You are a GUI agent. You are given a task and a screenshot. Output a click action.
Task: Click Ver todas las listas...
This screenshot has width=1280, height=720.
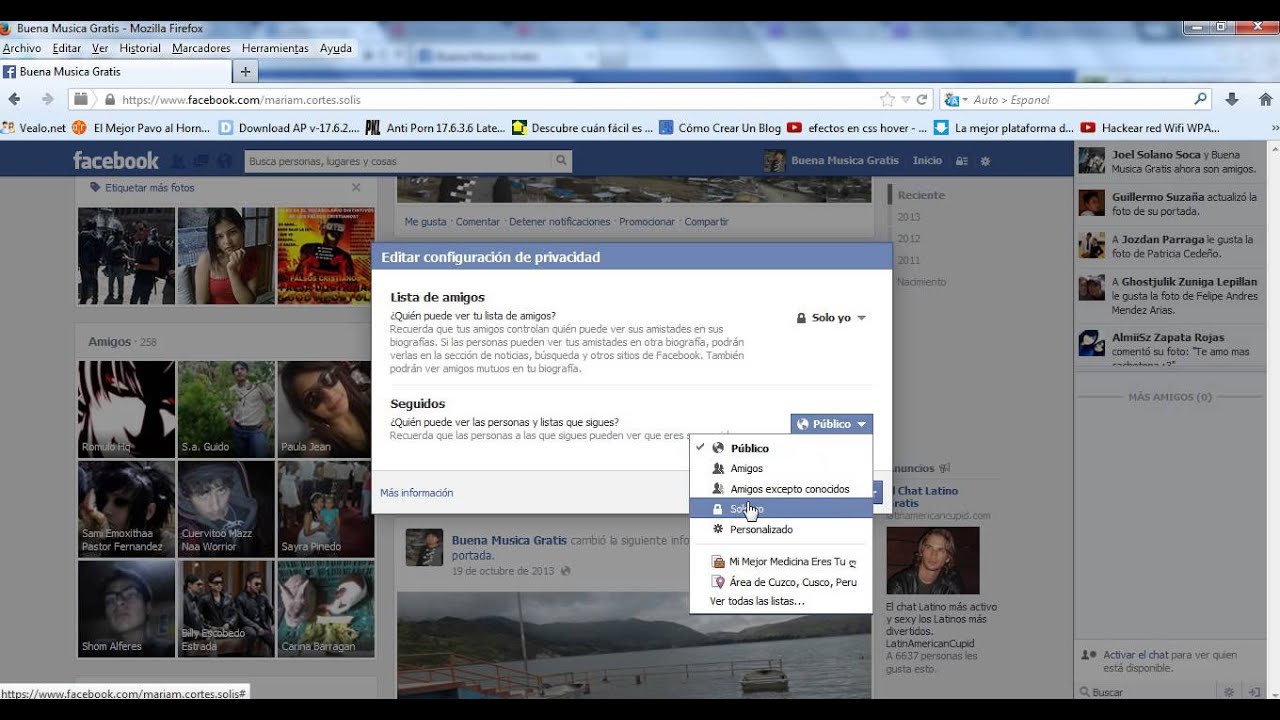757,601
